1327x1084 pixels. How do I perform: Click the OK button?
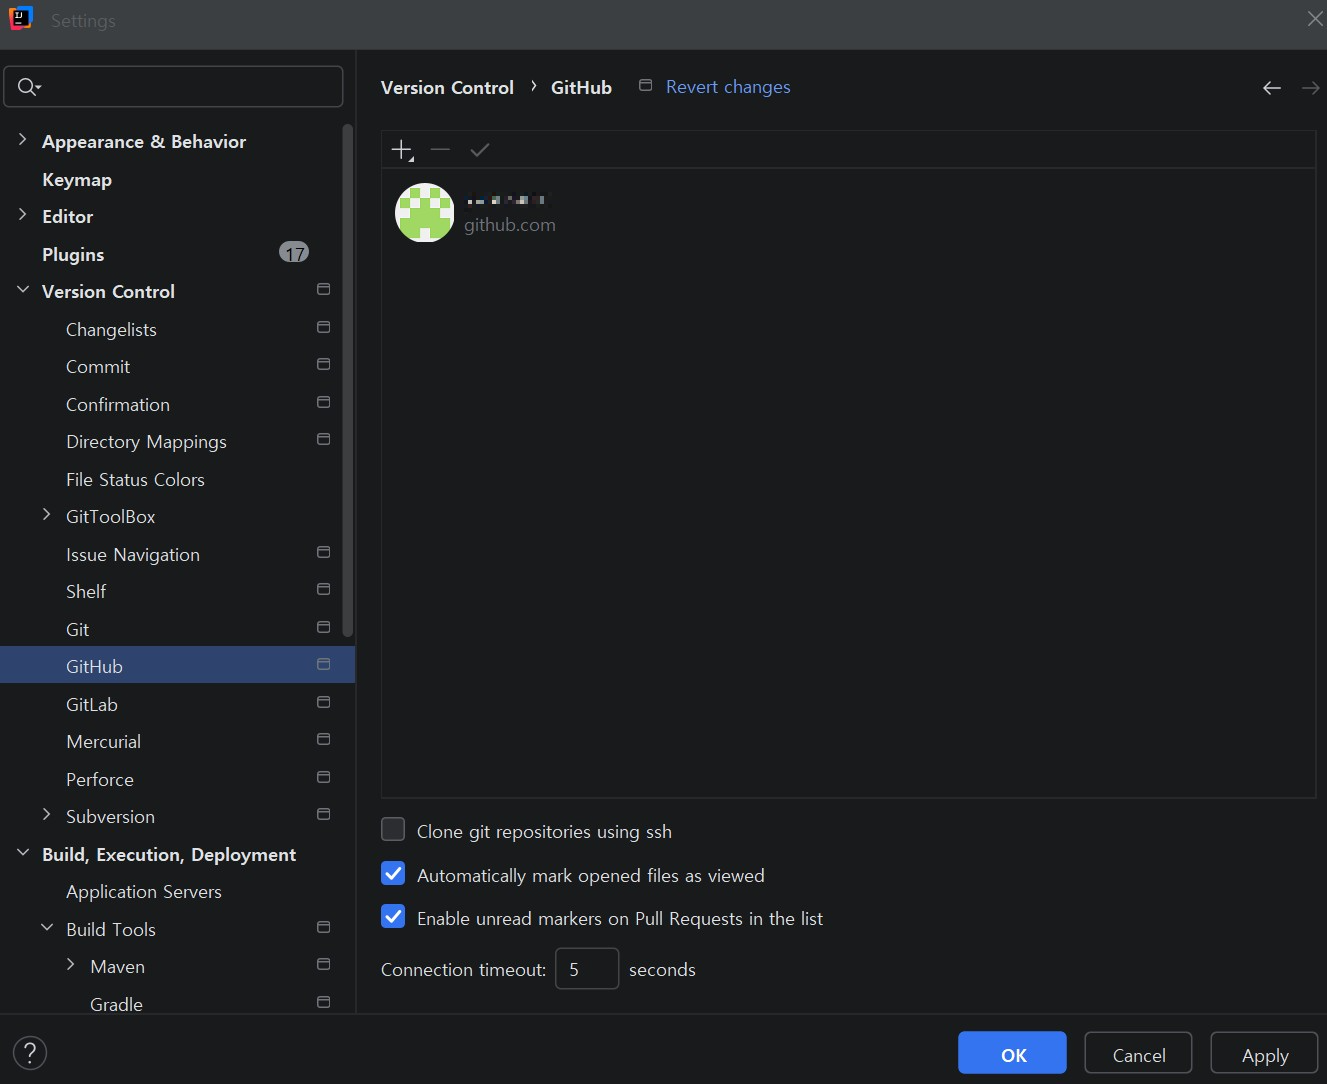(x=1012, y=1054)
